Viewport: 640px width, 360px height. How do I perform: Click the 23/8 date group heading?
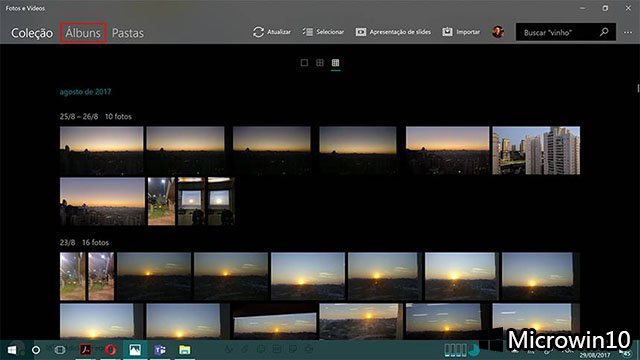pos(67,242)
